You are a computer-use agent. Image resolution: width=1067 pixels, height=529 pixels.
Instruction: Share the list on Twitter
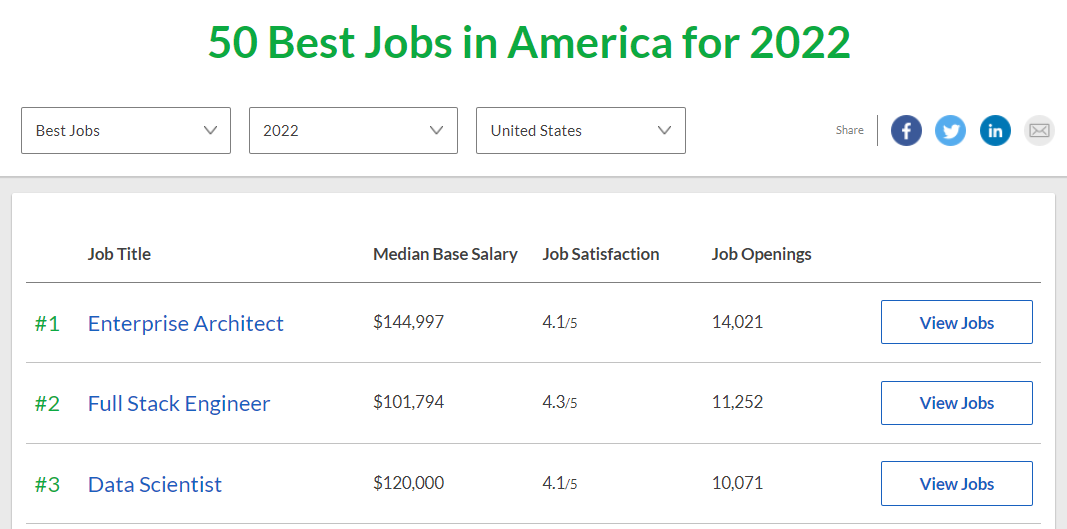[950, 131]
